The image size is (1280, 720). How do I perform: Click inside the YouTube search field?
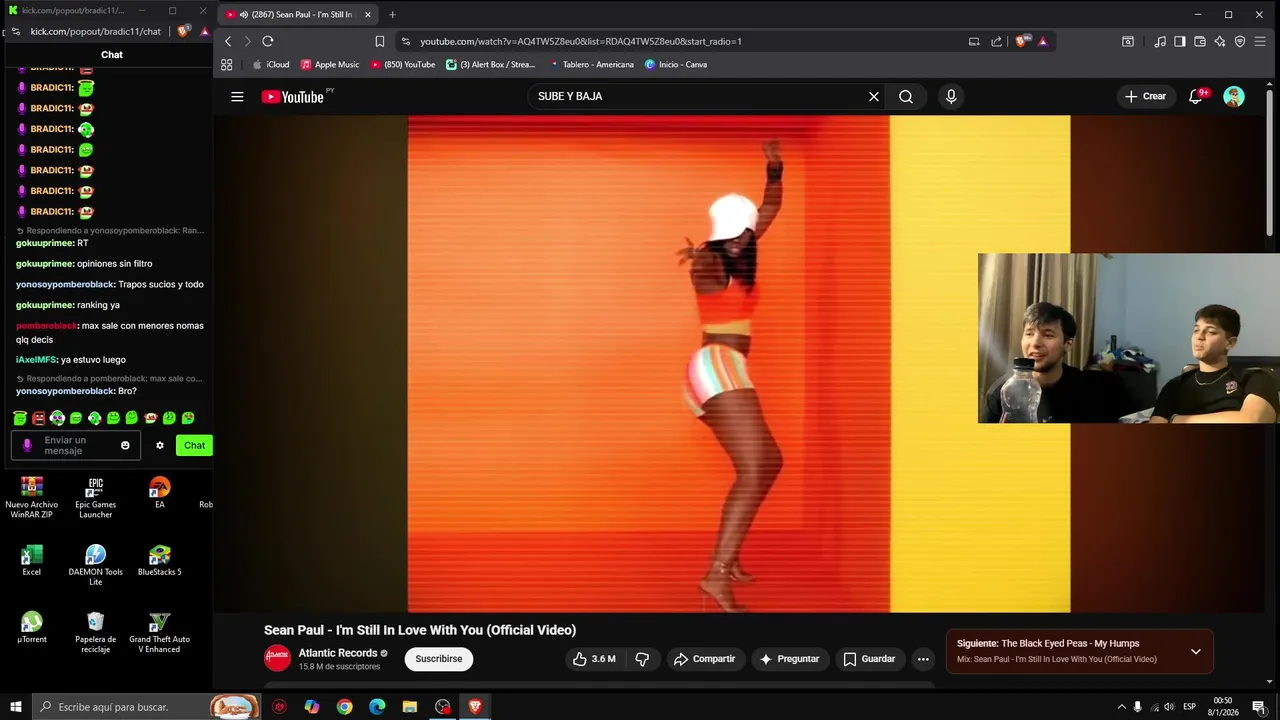[x=700, y=97]
